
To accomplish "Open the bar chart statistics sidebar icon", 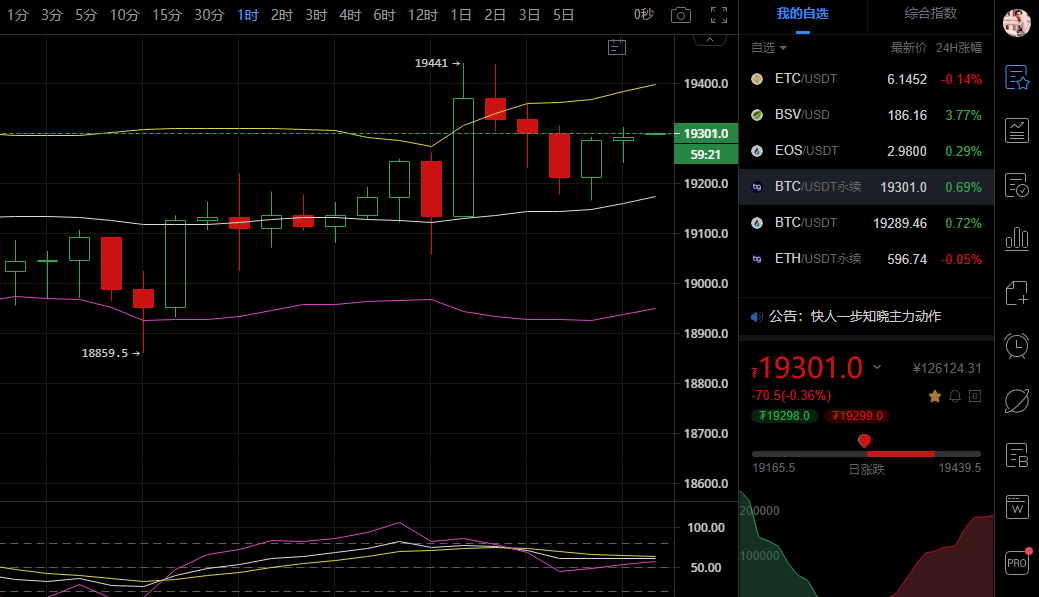I will [1016, 238].
